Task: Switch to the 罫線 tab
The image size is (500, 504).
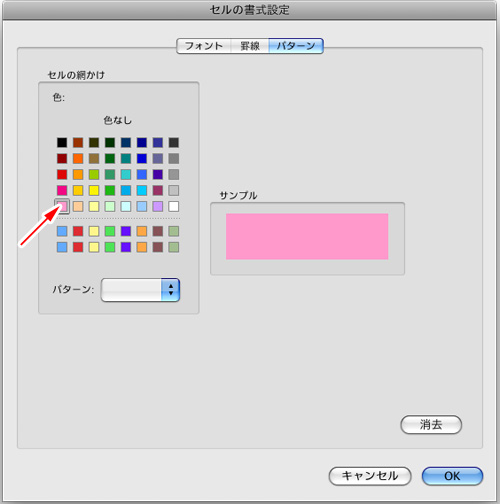Action: pos(250,46)
